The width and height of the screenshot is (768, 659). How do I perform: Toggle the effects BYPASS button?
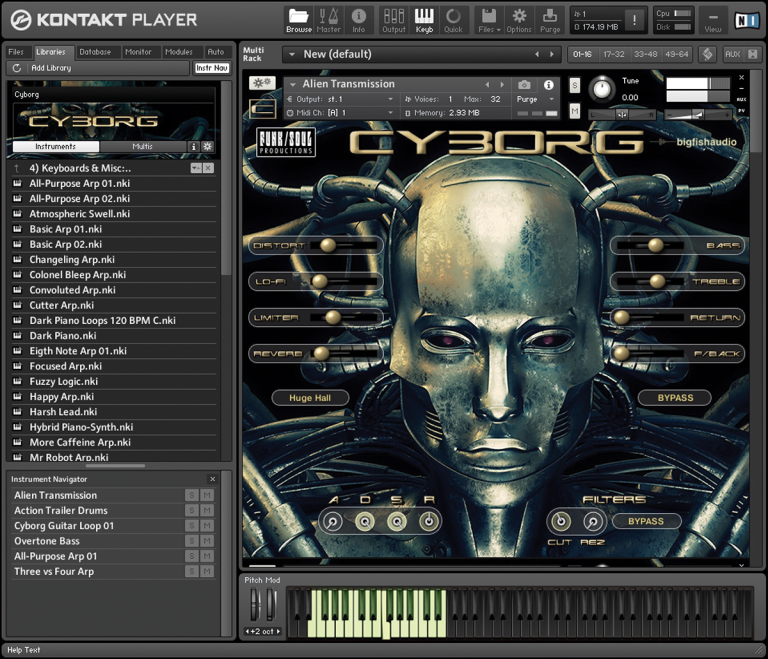click(675, 398)
